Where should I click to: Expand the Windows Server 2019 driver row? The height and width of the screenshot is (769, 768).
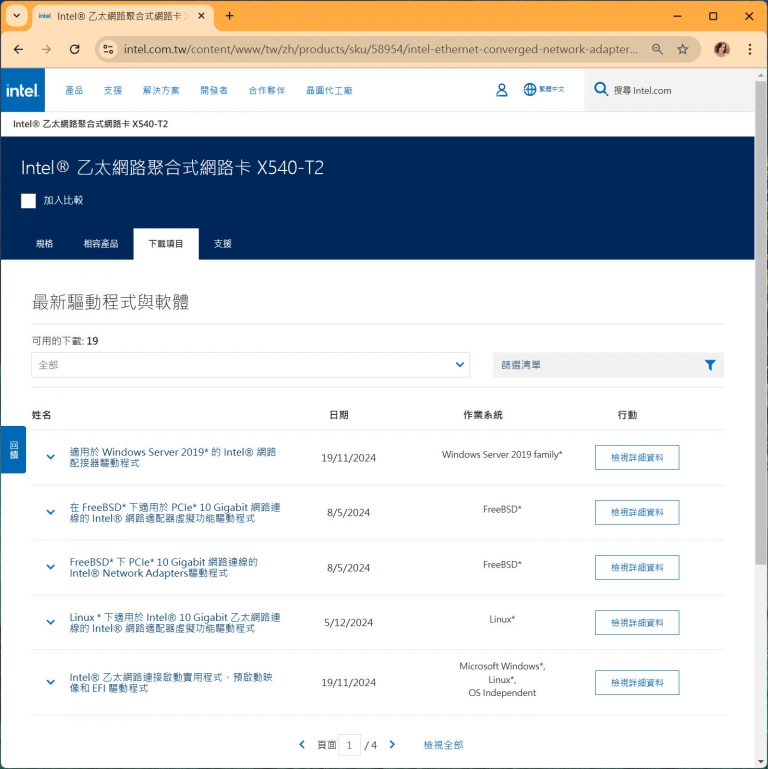(x=51, y=457)
